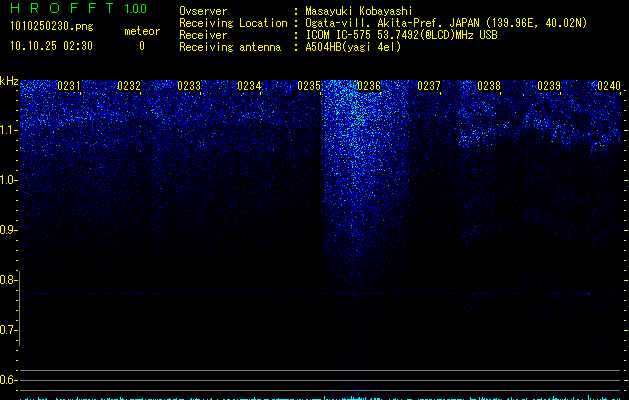629x400 pixels.
Task: Click the Receiver label
Action: click(203, 35)
